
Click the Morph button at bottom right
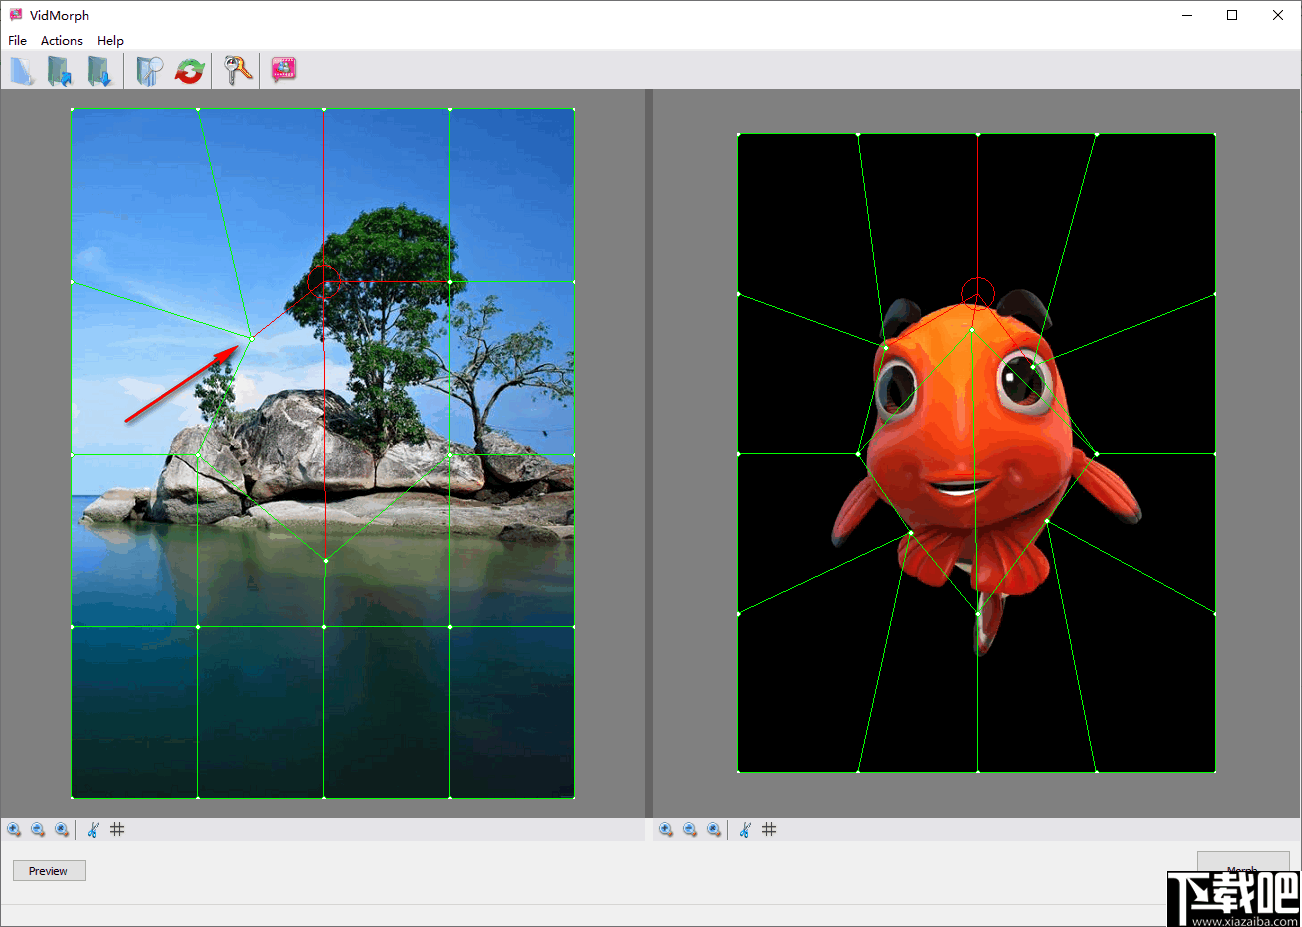pos(1243,868)
